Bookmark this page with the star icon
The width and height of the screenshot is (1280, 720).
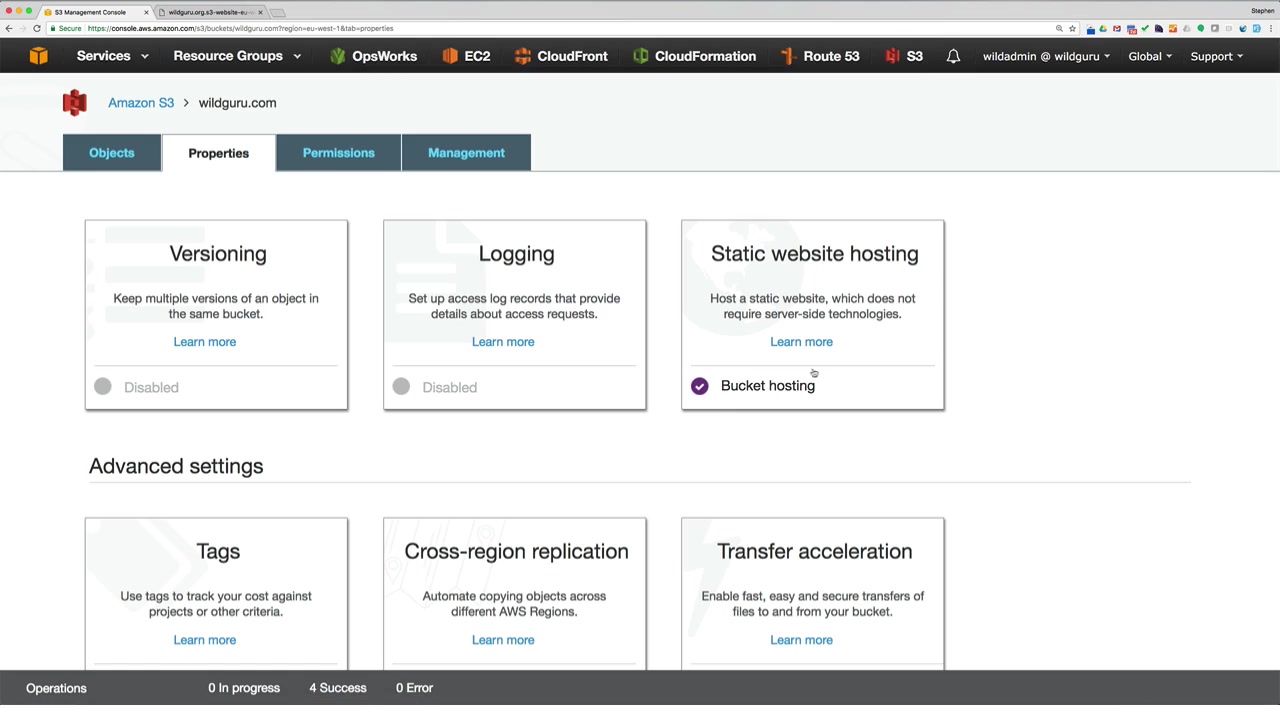pos(1072,29)
